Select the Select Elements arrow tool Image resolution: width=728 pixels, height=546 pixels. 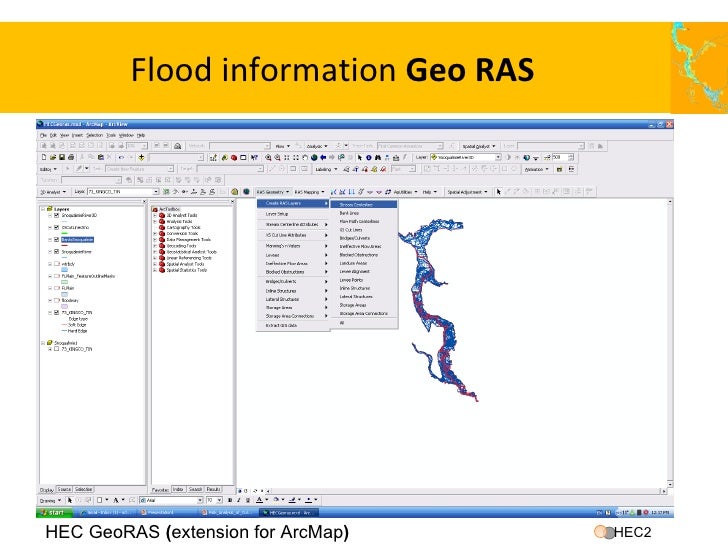pos(359,157)
